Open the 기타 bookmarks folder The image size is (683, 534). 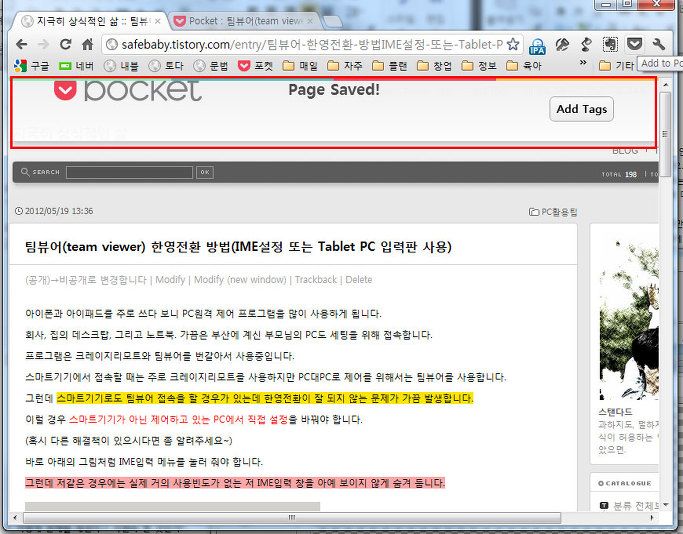click(616, 66)
